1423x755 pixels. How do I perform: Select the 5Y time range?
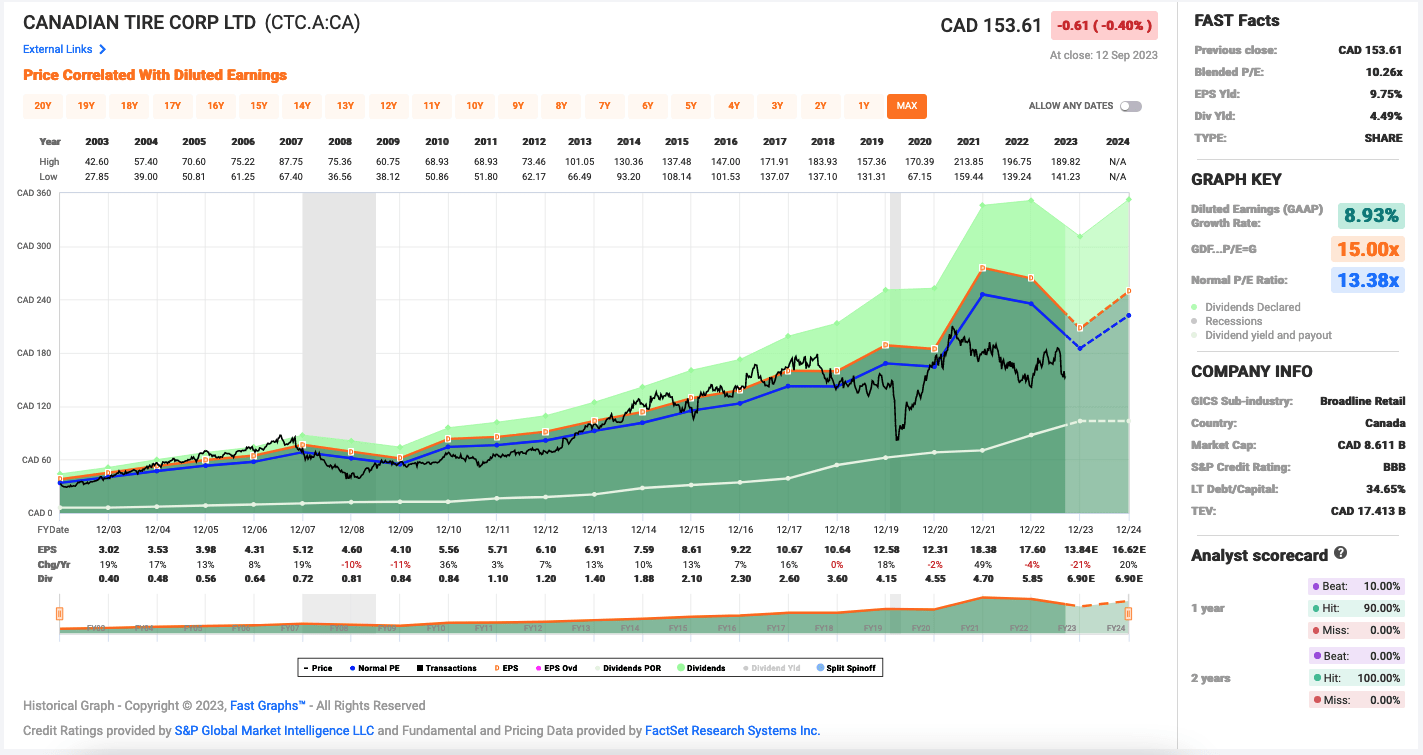[691, 106]
